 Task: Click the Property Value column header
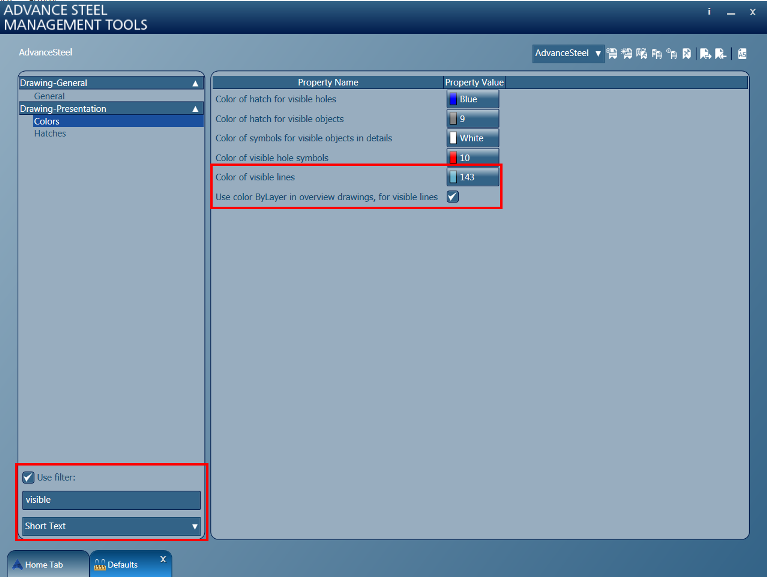point(474,83)
